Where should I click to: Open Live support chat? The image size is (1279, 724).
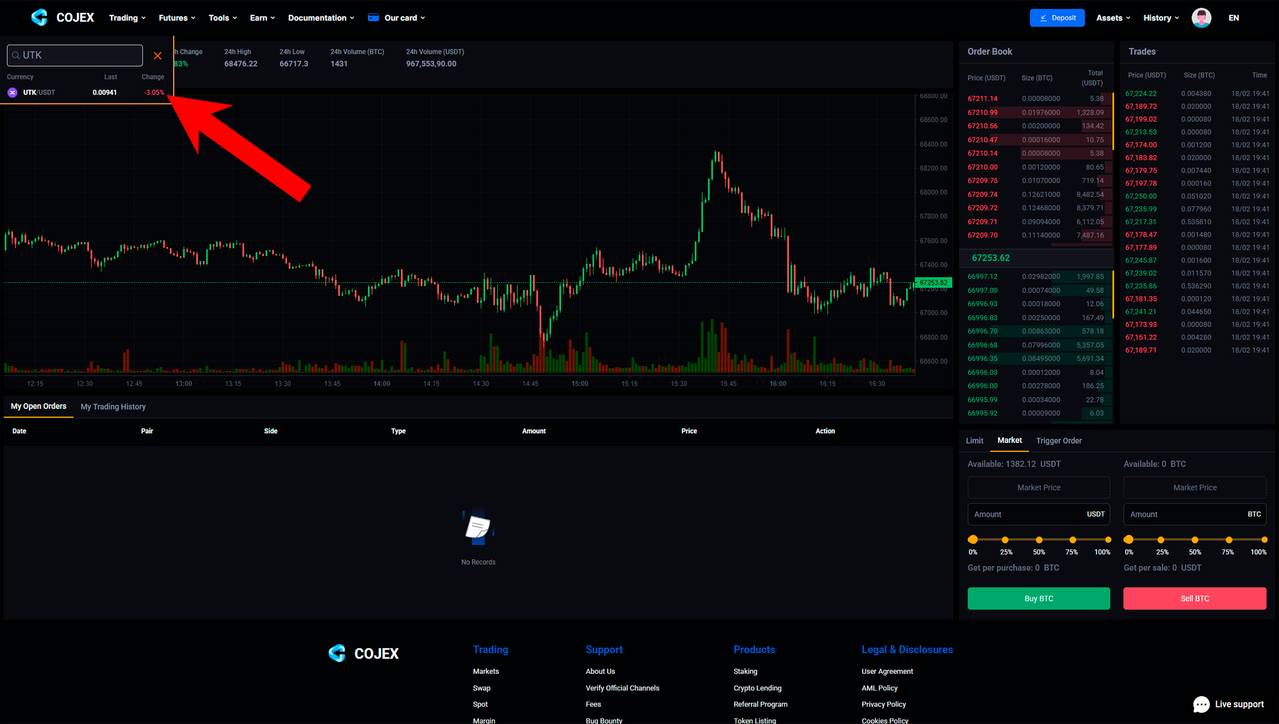click(x=1229, y=704)
